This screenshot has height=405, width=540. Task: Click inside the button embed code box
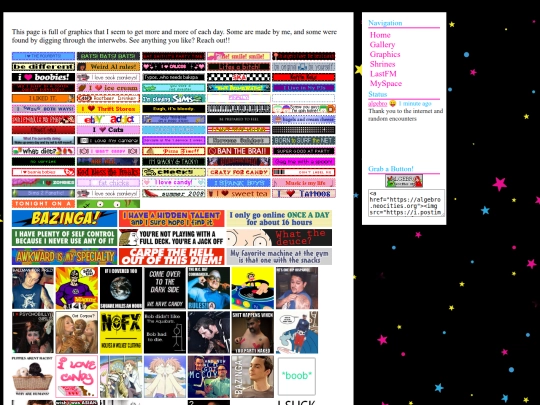click(406, 203)
